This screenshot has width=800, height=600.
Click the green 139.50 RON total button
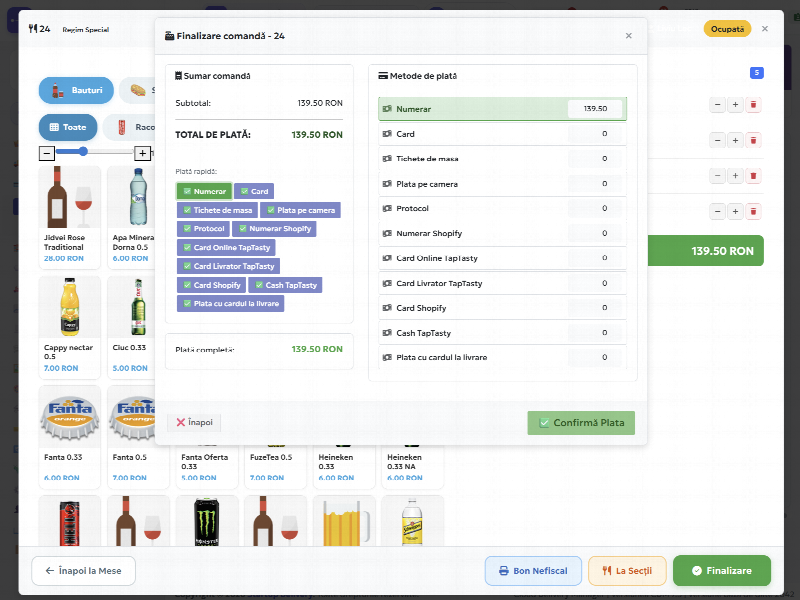pyautogui.click(x=706, y=251)
